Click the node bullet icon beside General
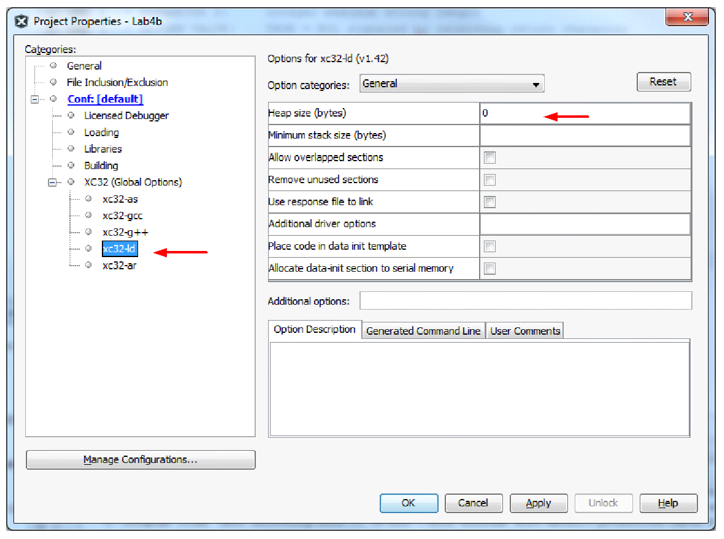724x539 pixels. [54, 66]
